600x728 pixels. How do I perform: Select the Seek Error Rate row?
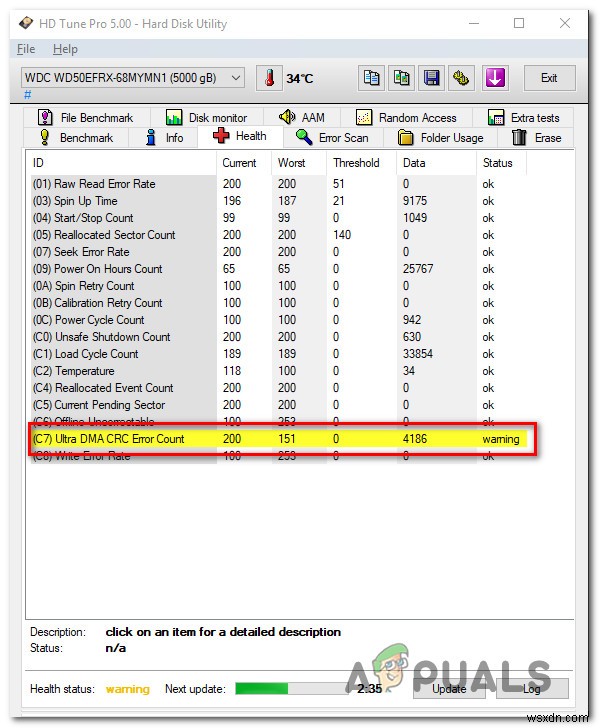coord(279,252)
